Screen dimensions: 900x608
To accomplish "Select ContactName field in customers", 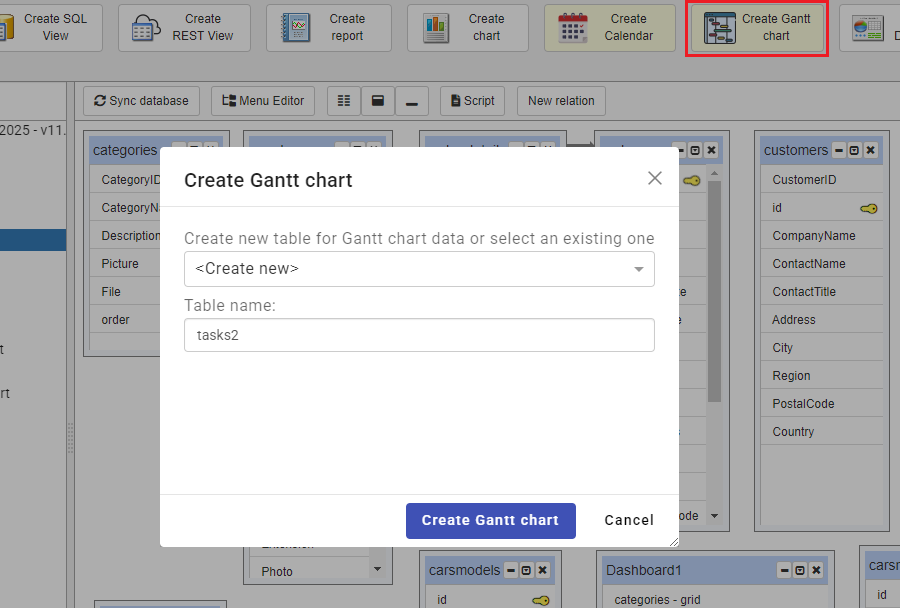I will pyautogui.click(x=821, y=264).
